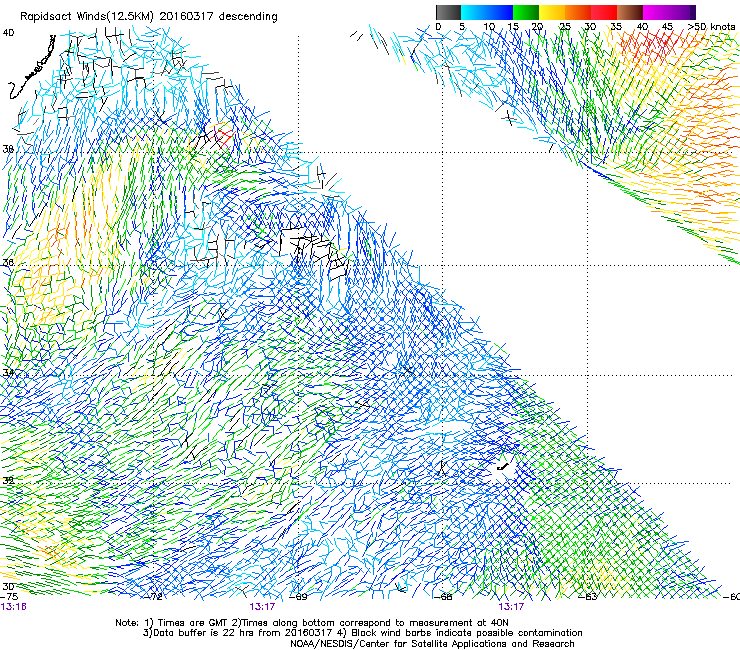This screenshot has height=650, width=740.
Task: Click the longitude label -72
Action: (x=154, y=597)
